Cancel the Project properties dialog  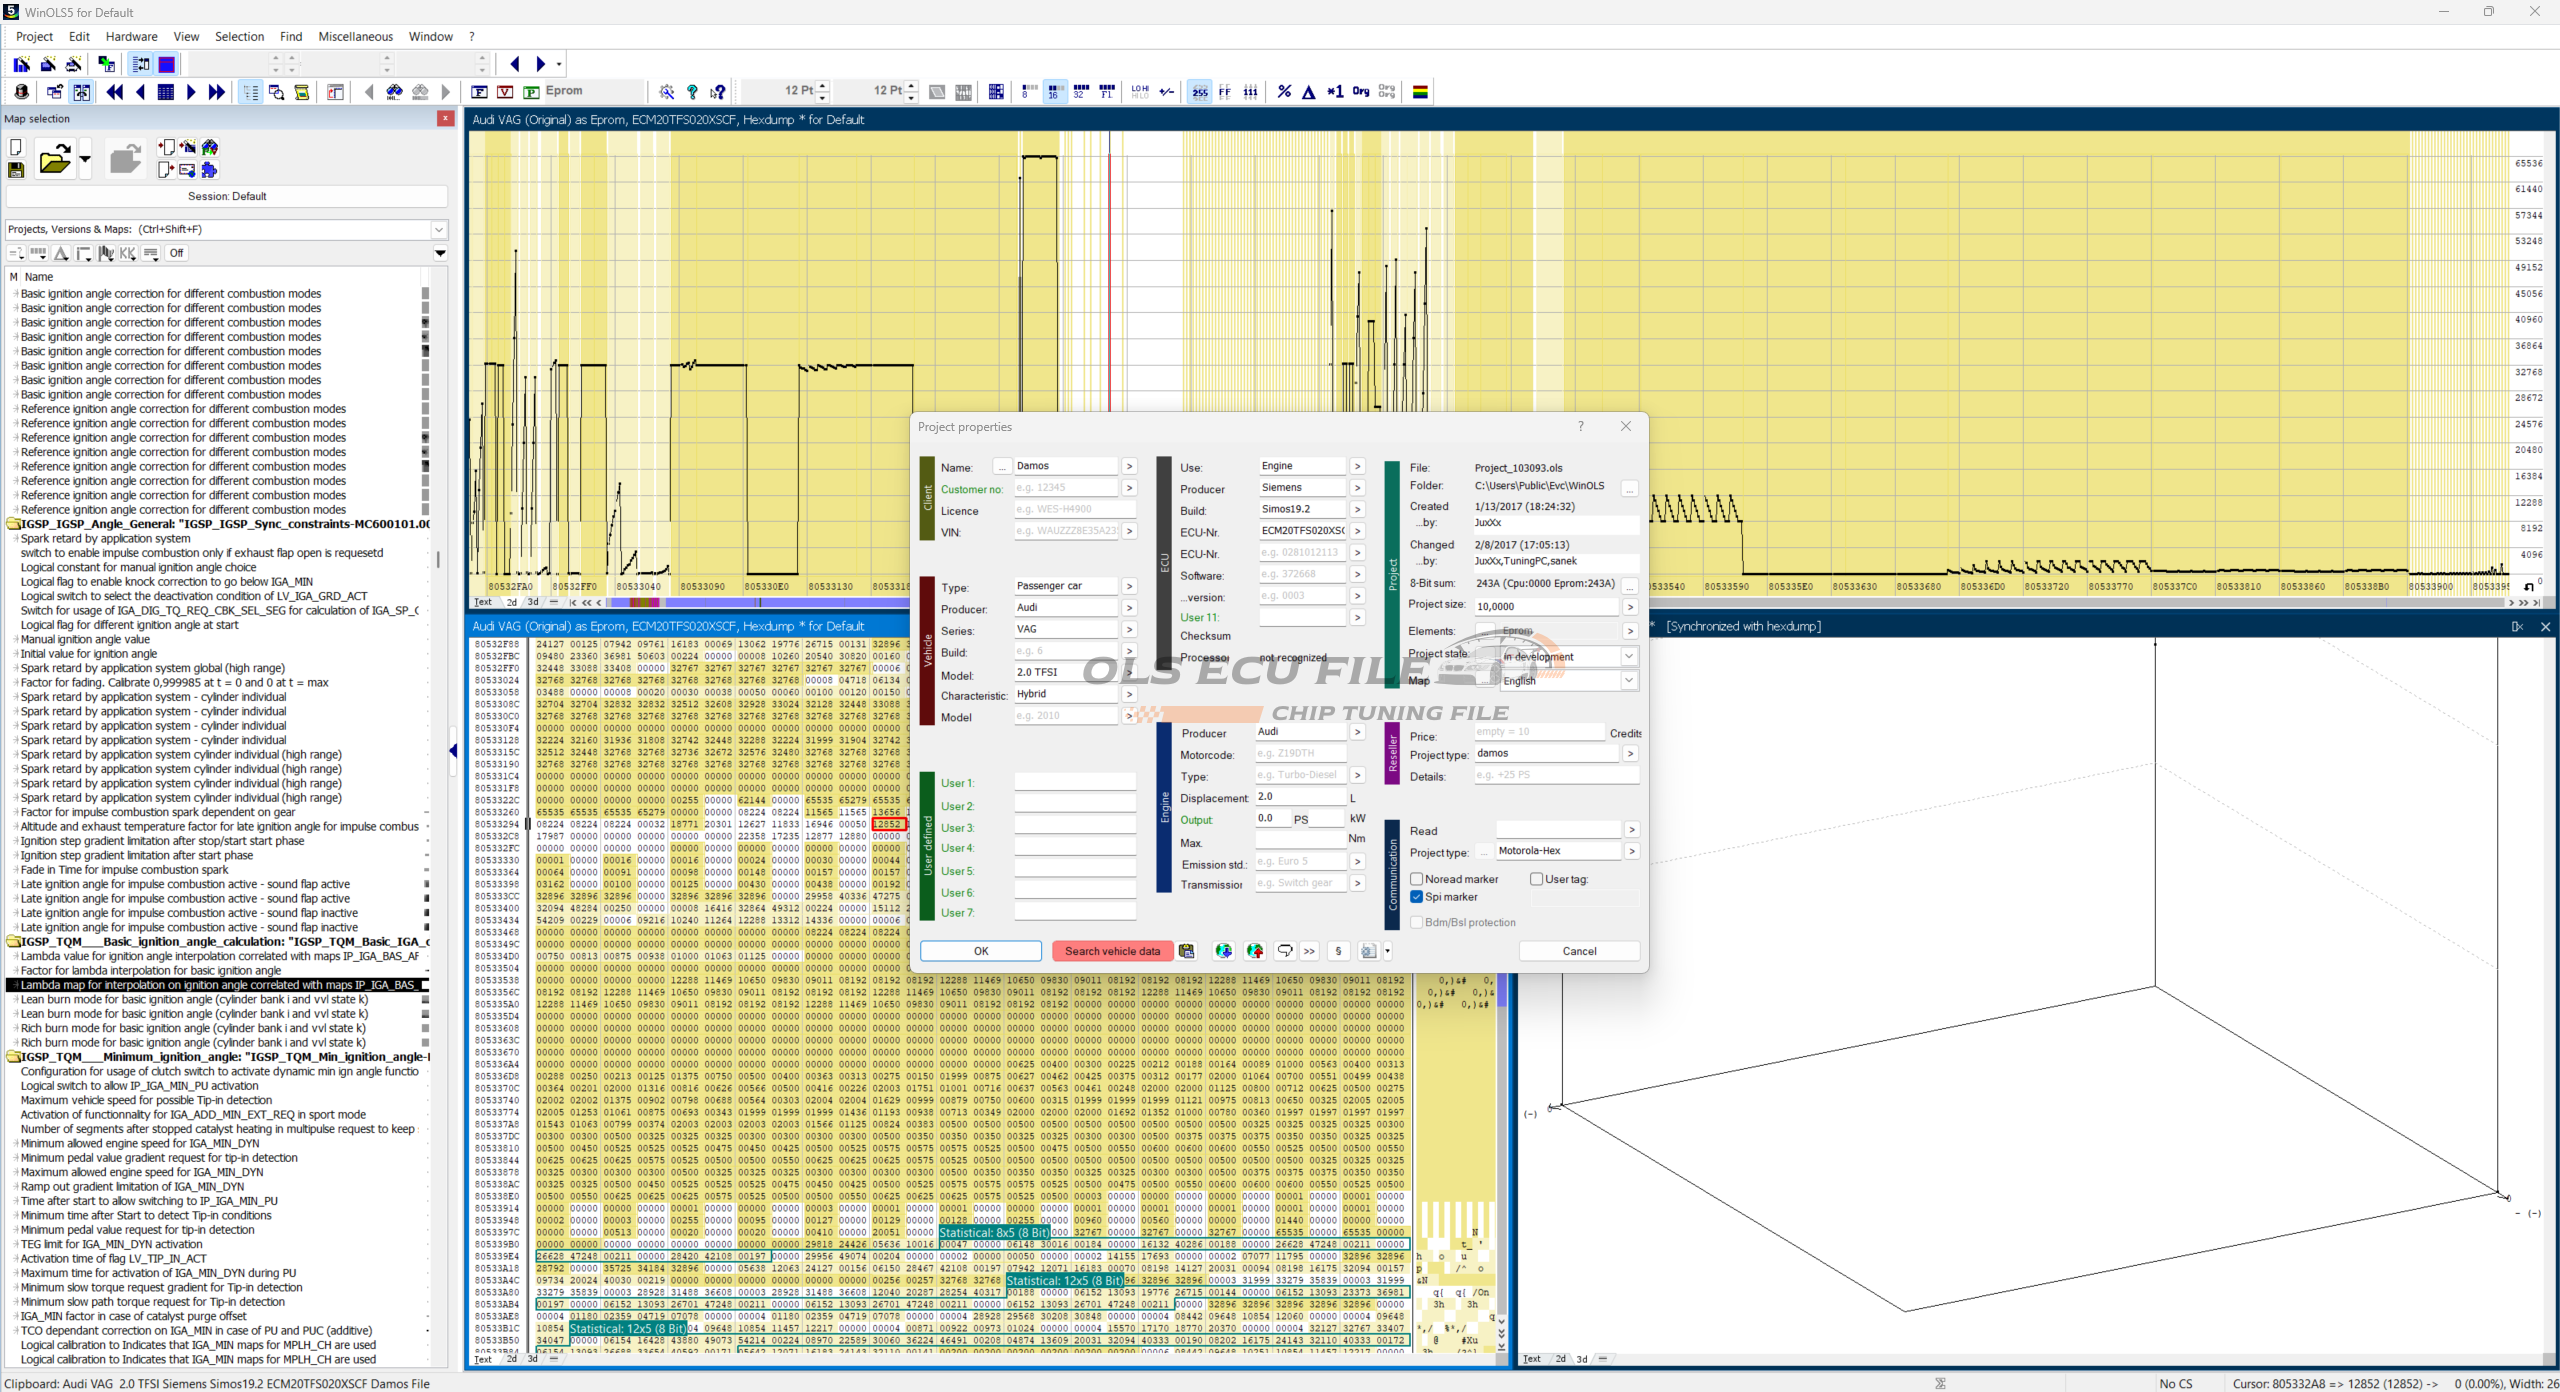click(x=1579, y=951)
